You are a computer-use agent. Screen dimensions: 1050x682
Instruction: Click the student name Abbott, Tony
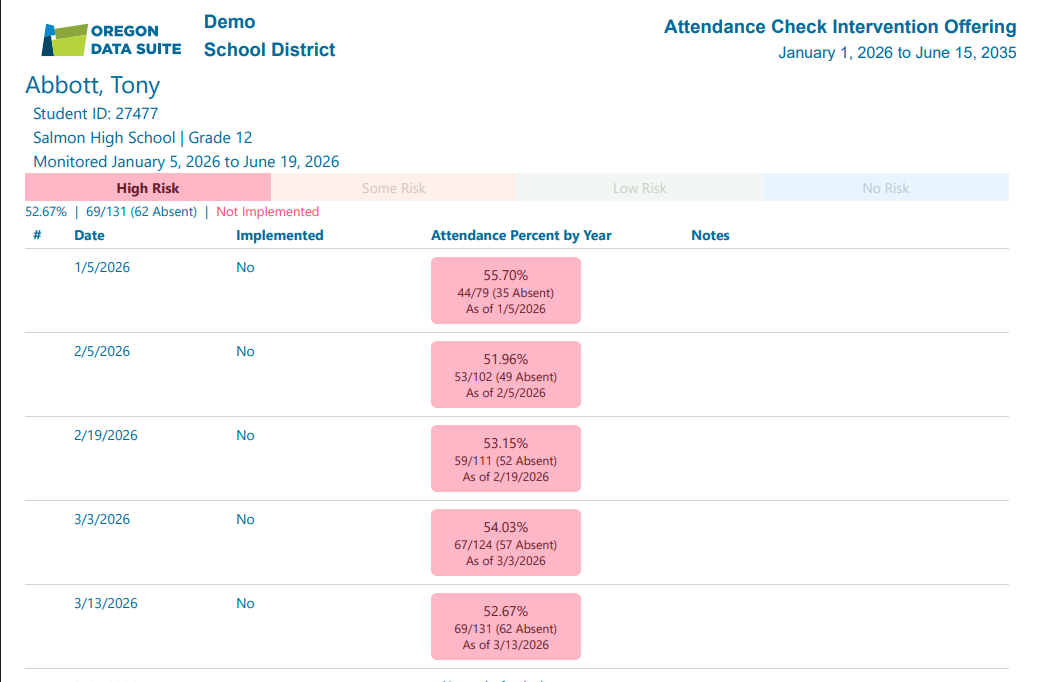(92, 85)
